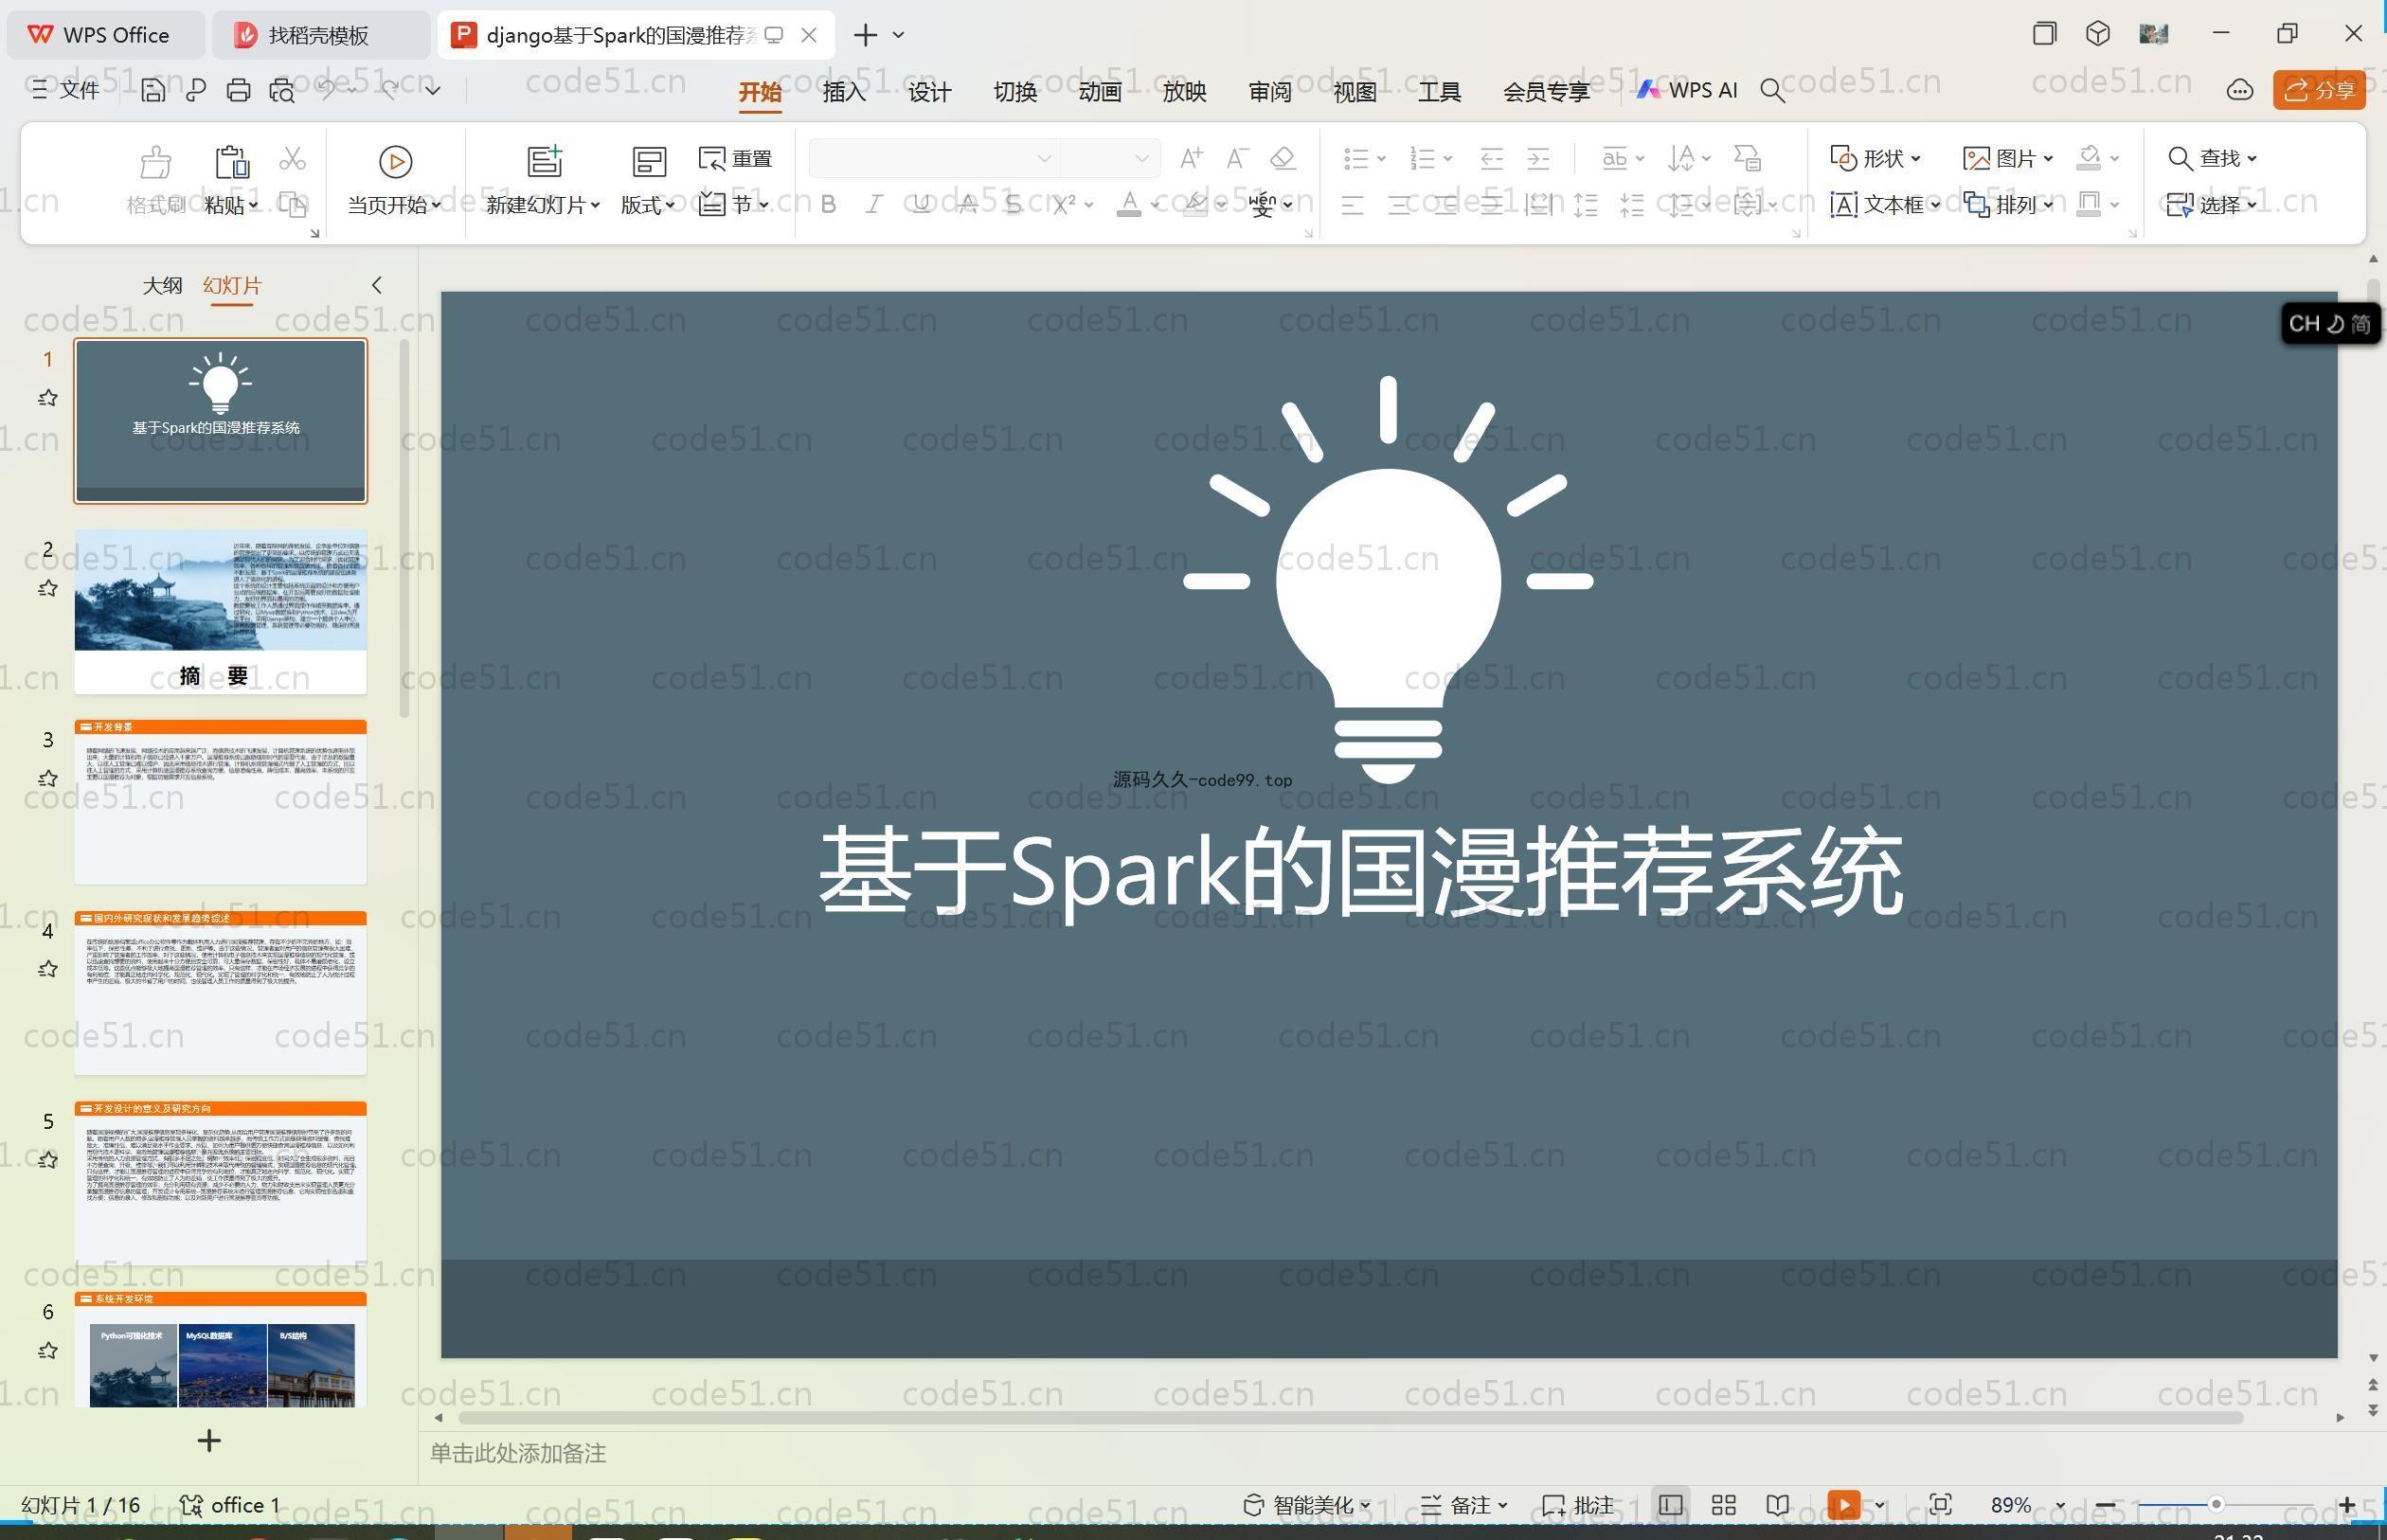2387x1540 pixels.
Task: Click Comments (批注) button
Action: click(x=1578, y=1505)
